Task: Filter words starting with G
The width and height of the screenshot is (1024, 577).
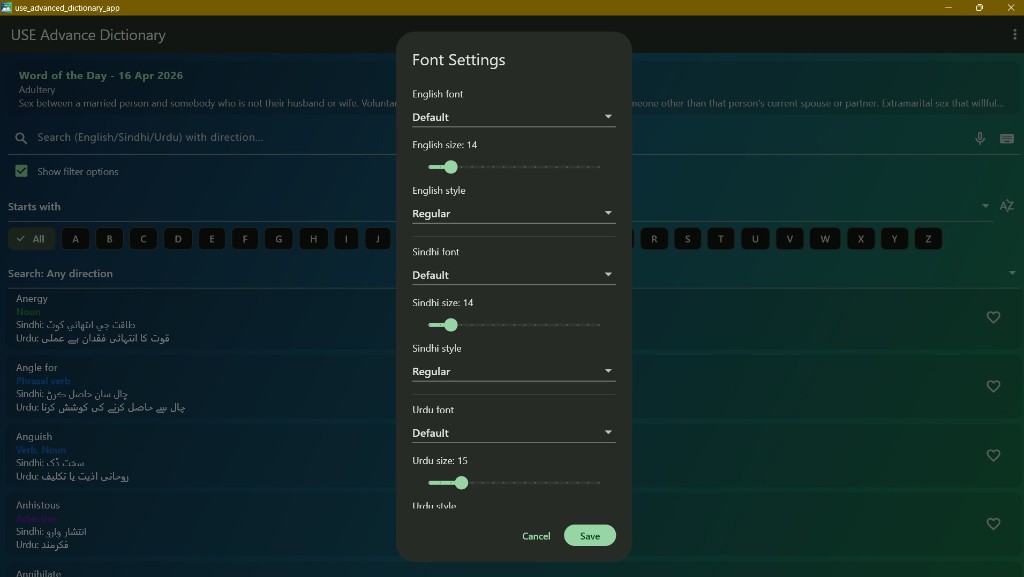Action: (279, 239)
